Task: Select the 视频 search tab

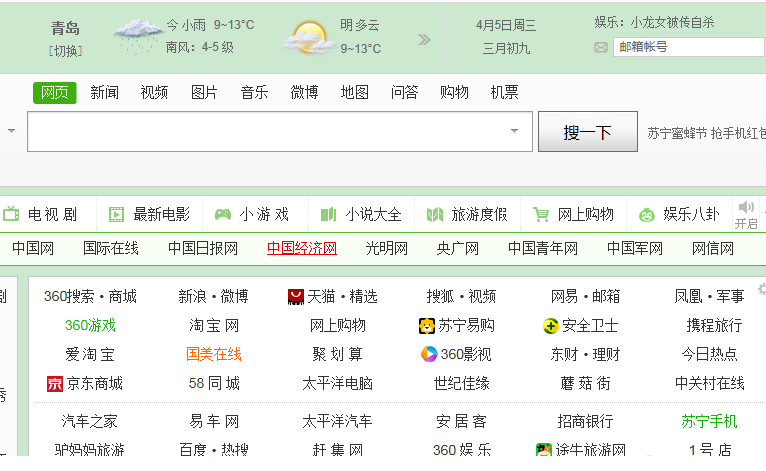Action: (154, 92)
